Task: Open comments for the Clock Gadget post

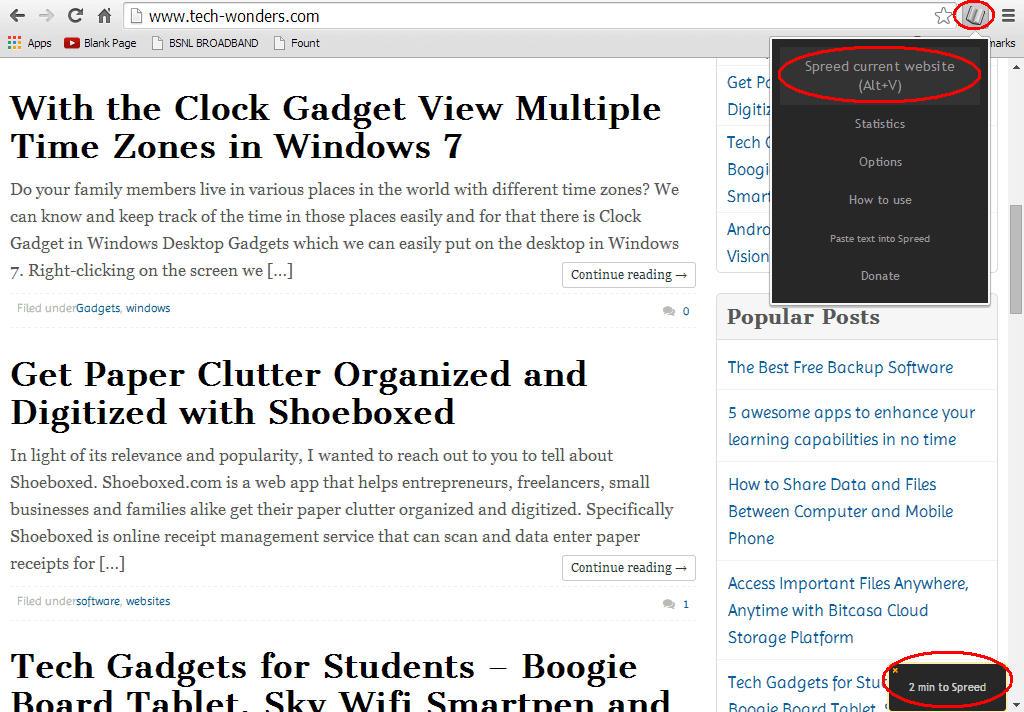Action: tap(676, 311)
